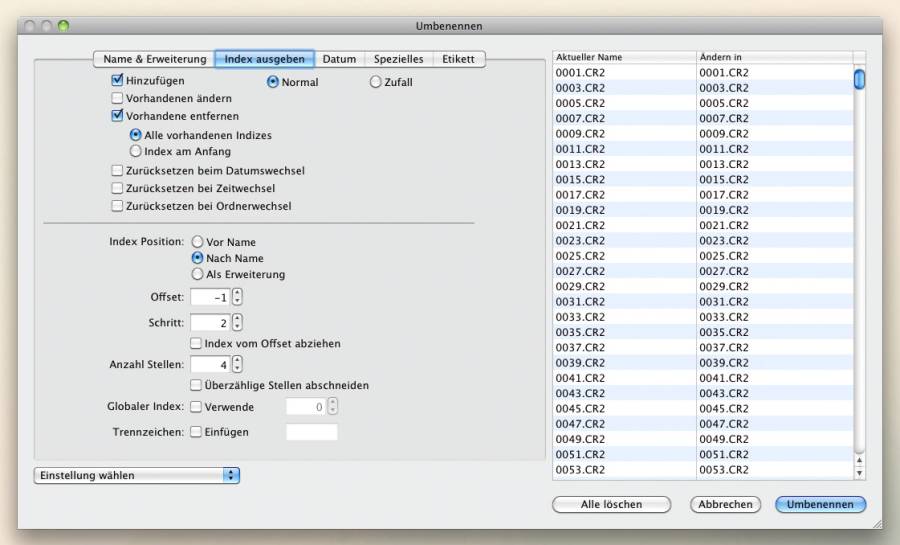Switch to Name & Erweiterung tab

click(x=154, y=59)
